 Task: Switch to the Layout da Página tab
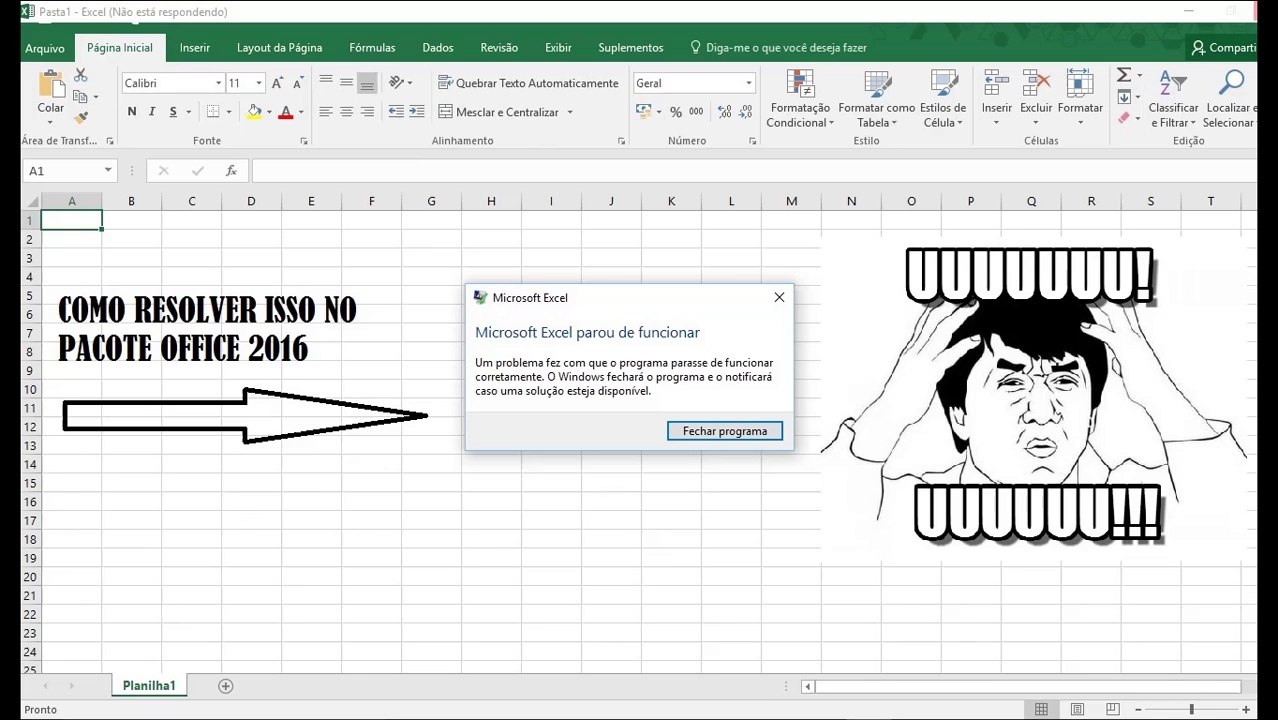tap(279, 47)
